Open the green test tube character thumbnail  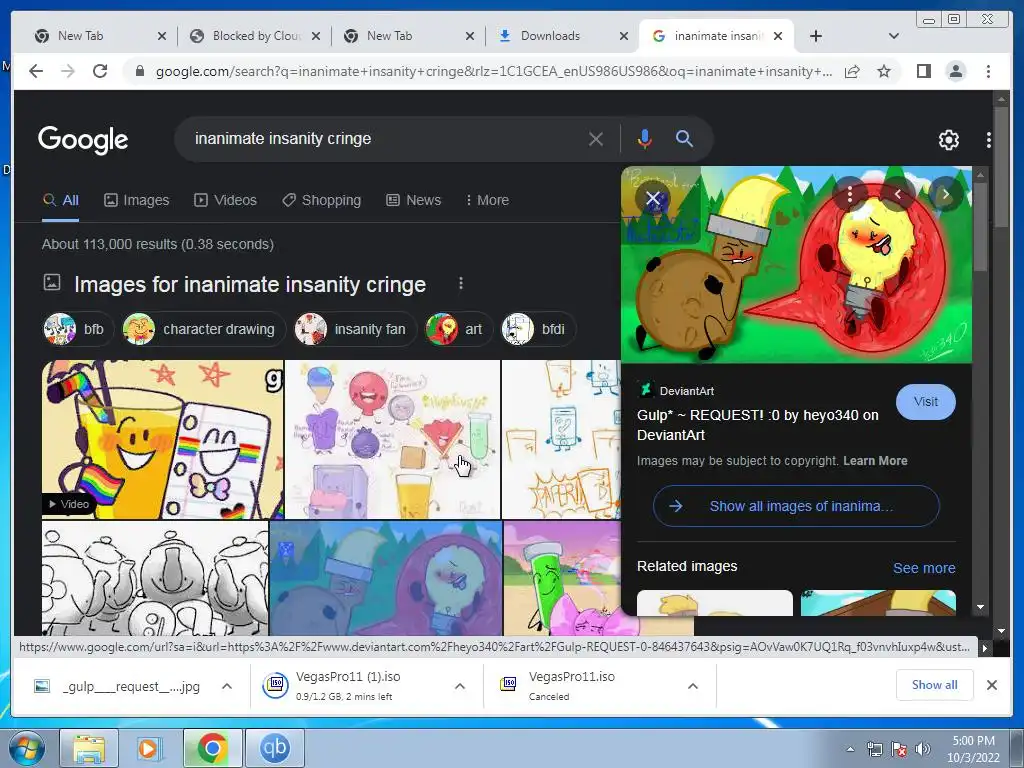(x=562, y=578)
